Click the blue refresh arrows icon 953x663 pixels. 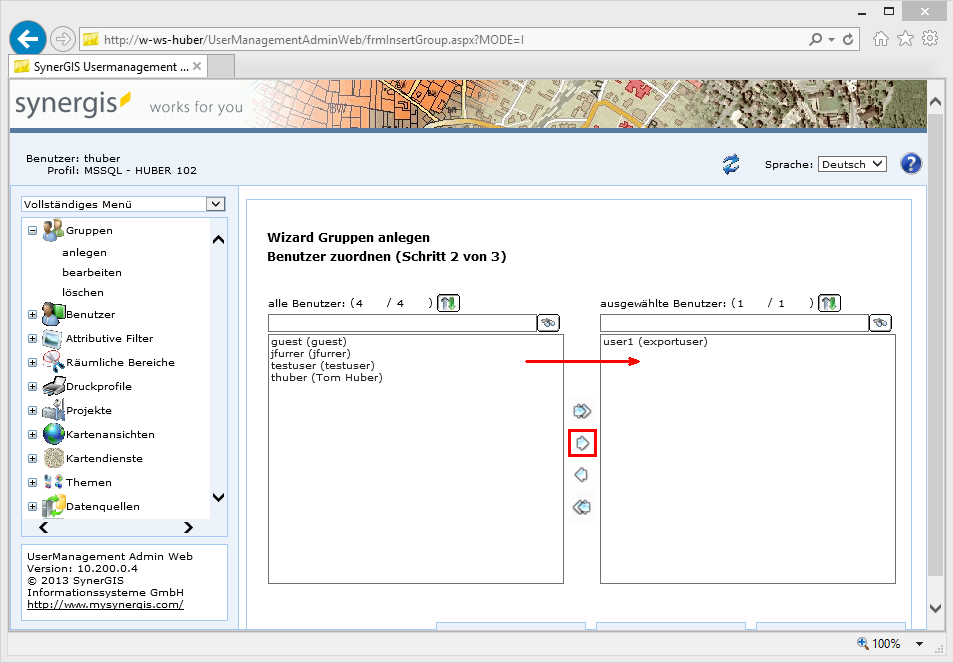731,164
